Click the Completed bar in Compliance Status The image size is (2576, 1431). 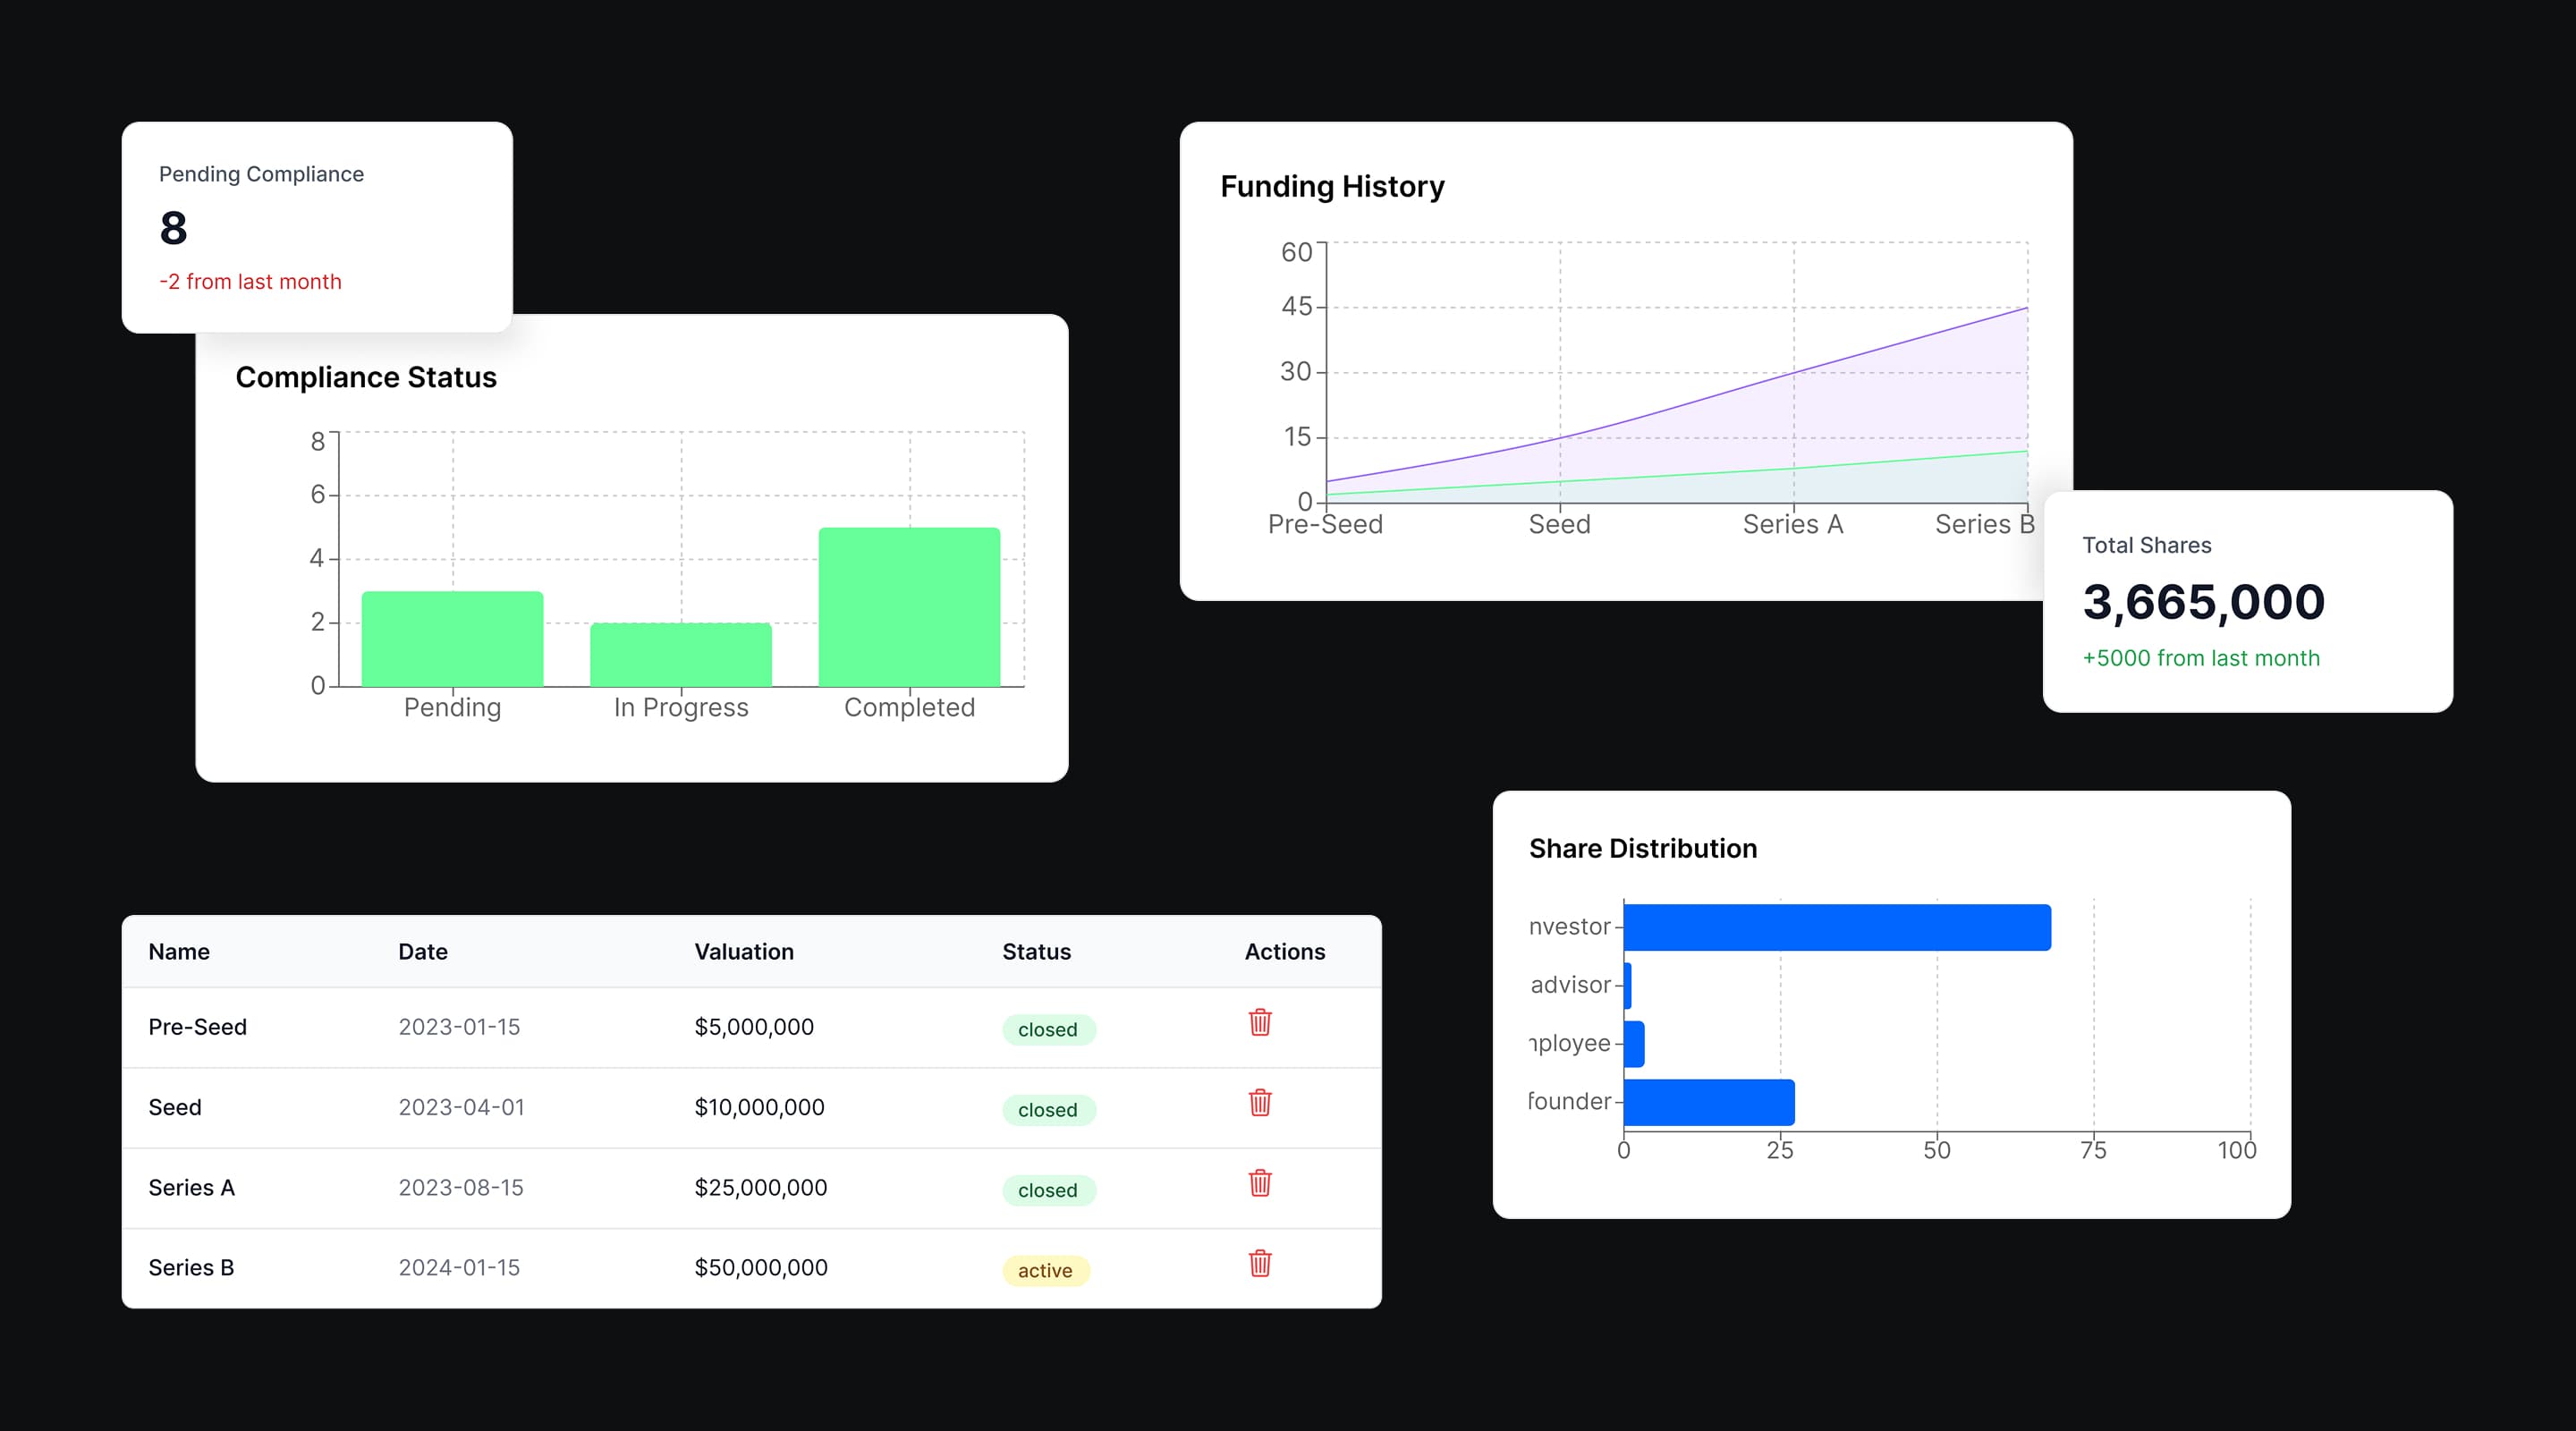click(909, 607)
